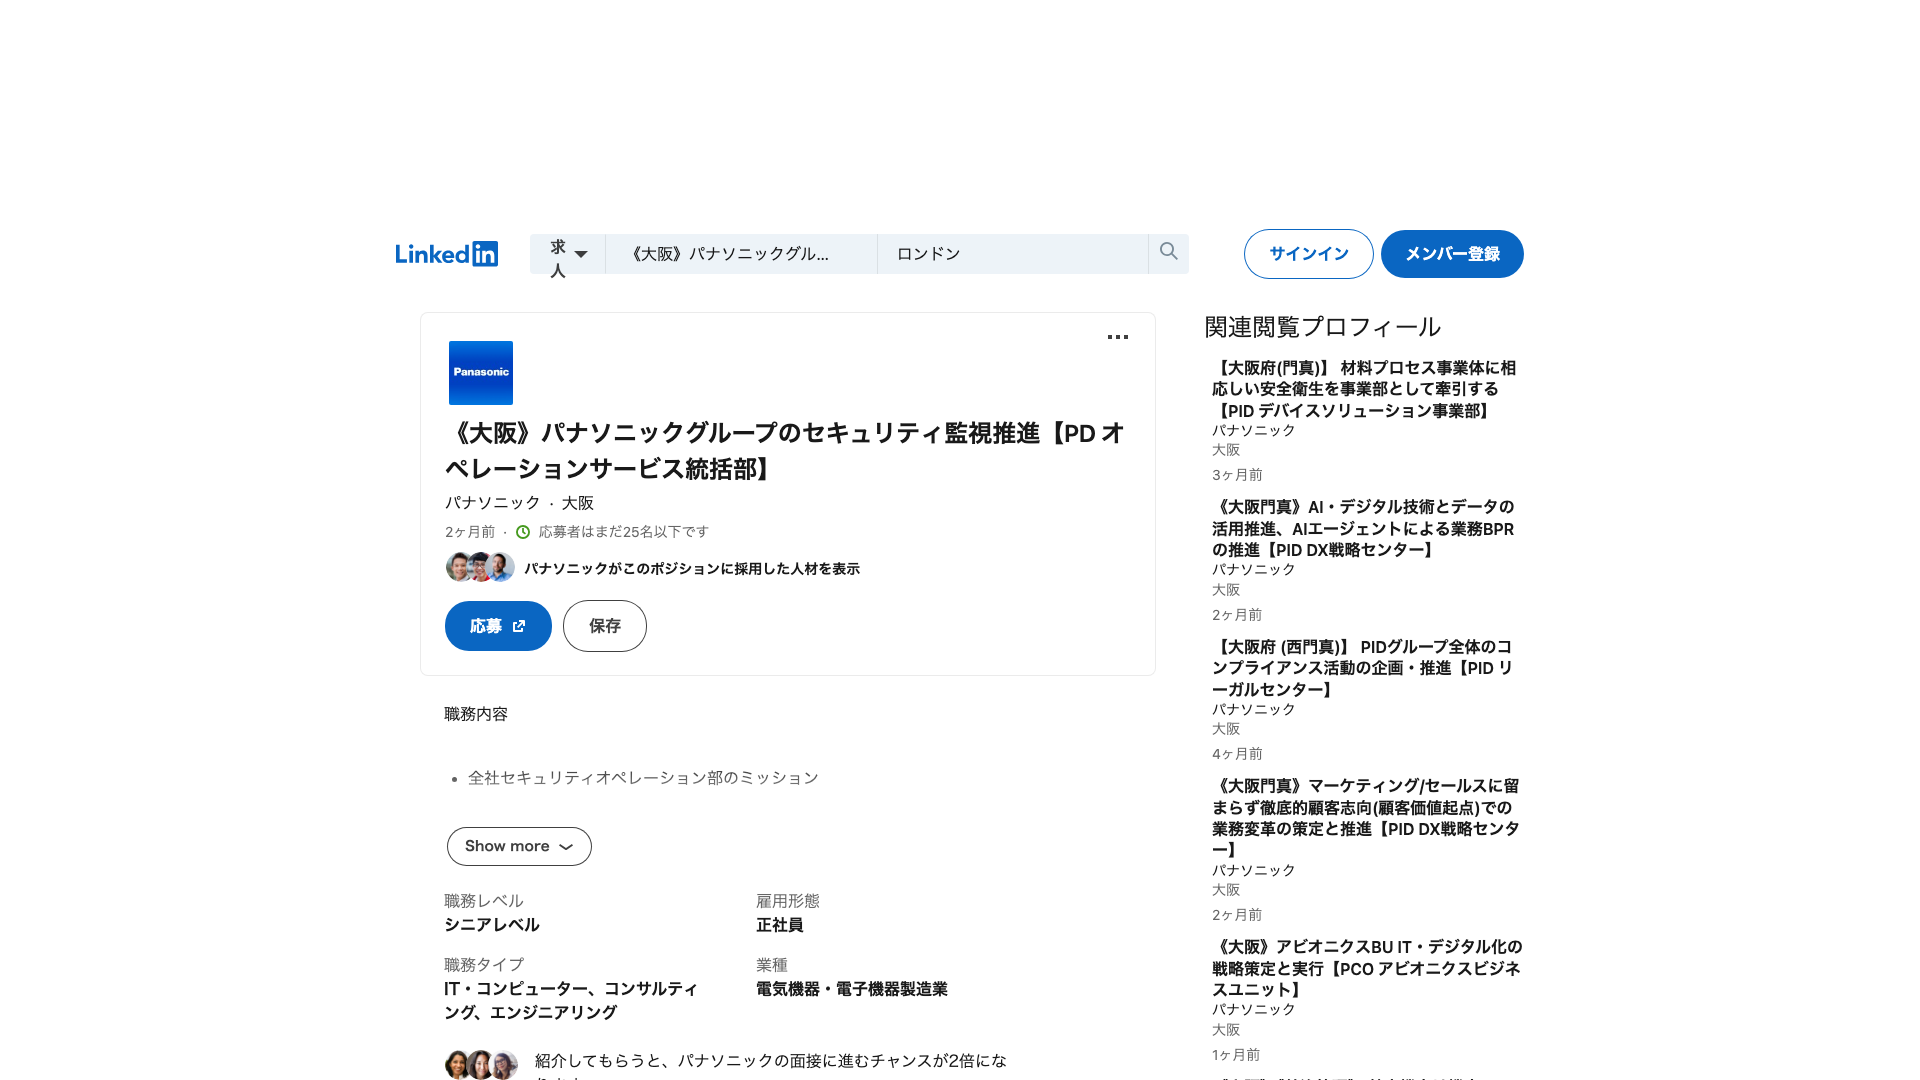Open the 求人 search category dropdown
The image size is (1920, 1080).
(568, 254)
